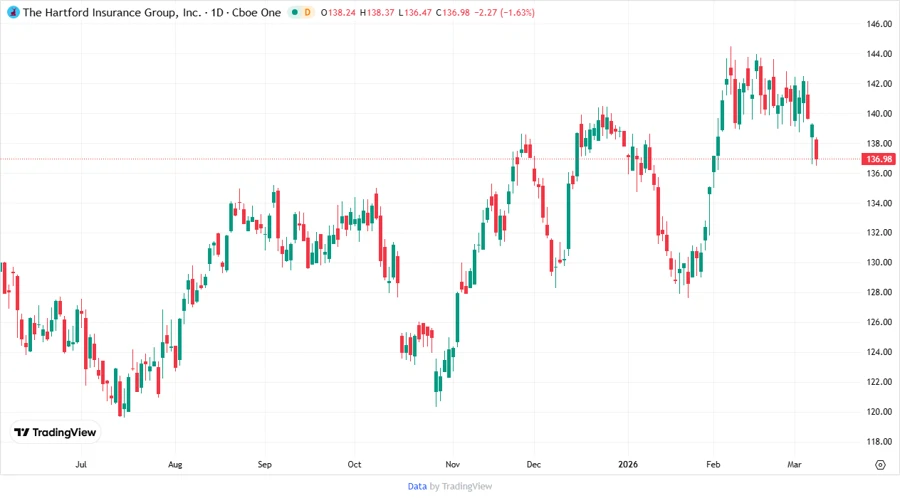Click the high value H138.37

click(377, 13)
